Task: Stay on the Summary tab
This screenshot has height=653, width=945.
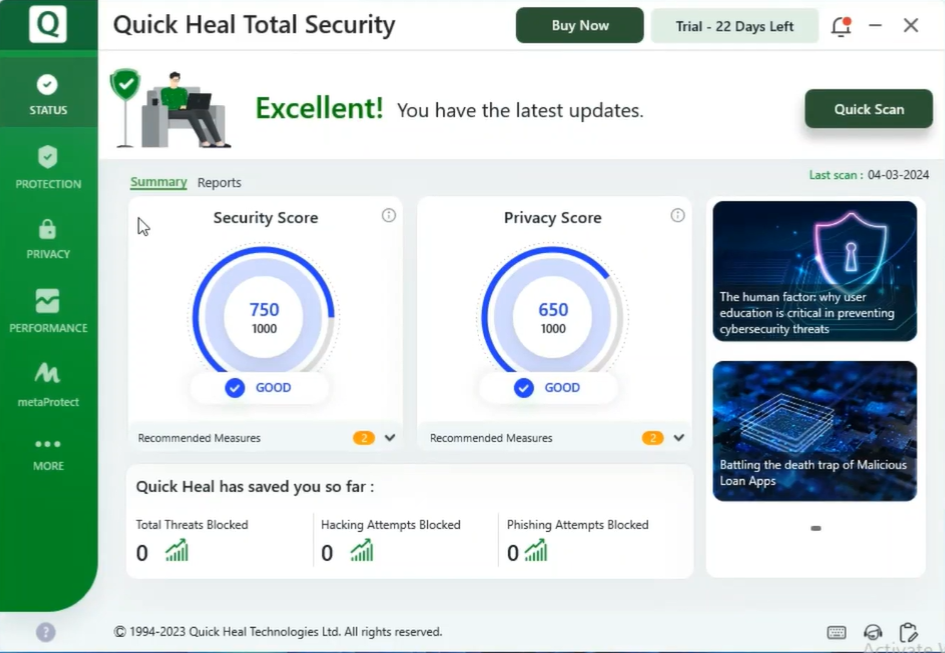Action: coord(158,182)
